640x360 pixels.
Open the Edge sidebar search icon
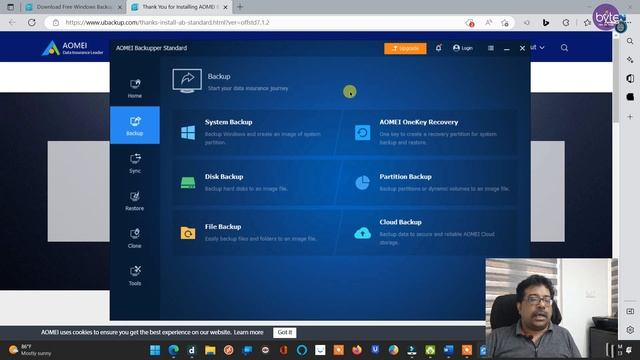click(x=630, y=41)
